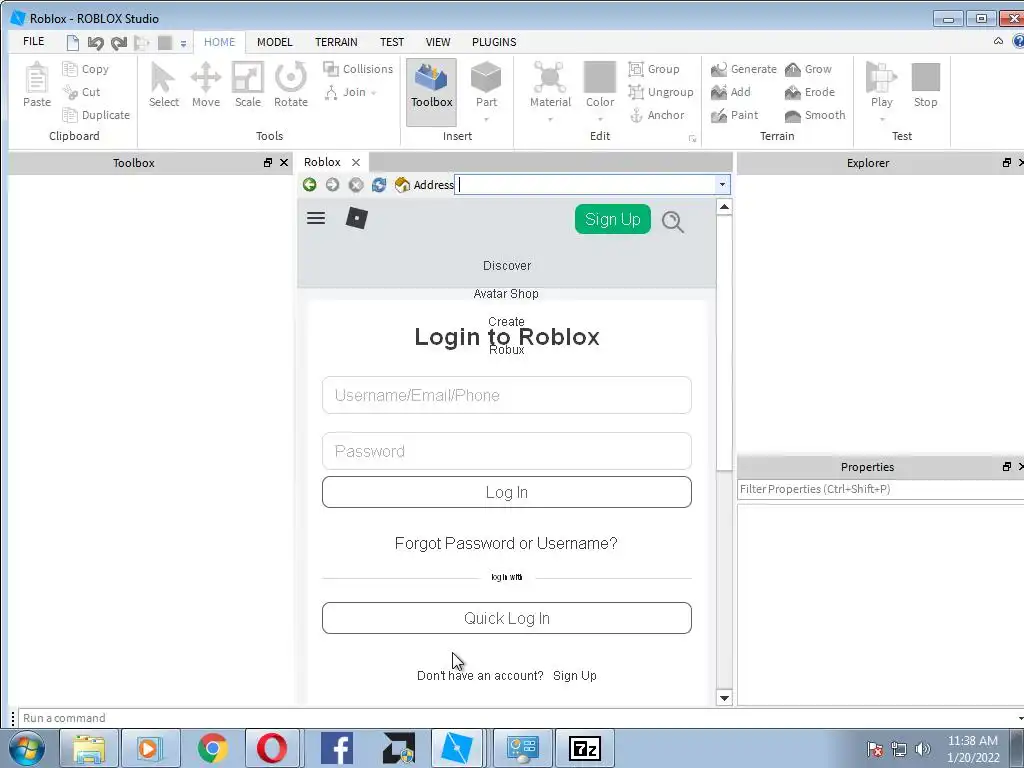Click the Password field
Screen dimensions: 1024x768
[507, 451]
